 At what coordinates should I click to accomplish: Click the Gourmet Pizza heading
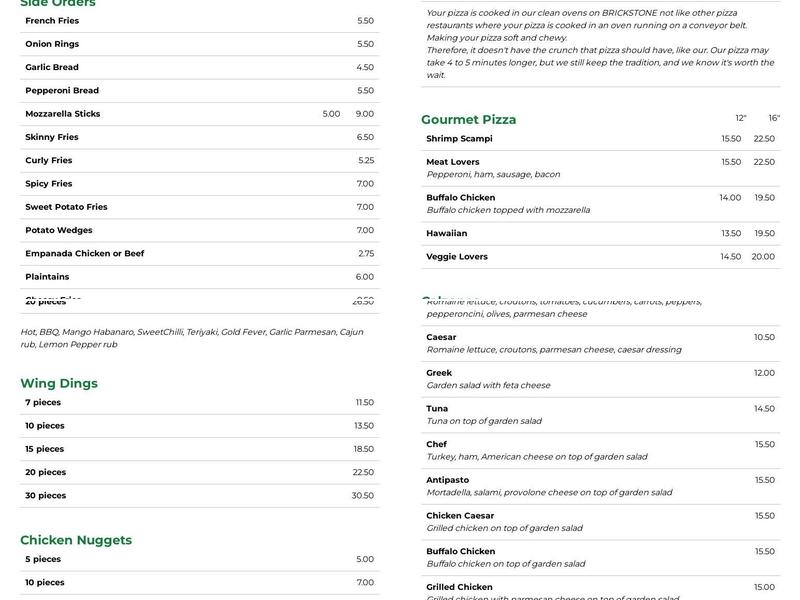click(469, 120)
